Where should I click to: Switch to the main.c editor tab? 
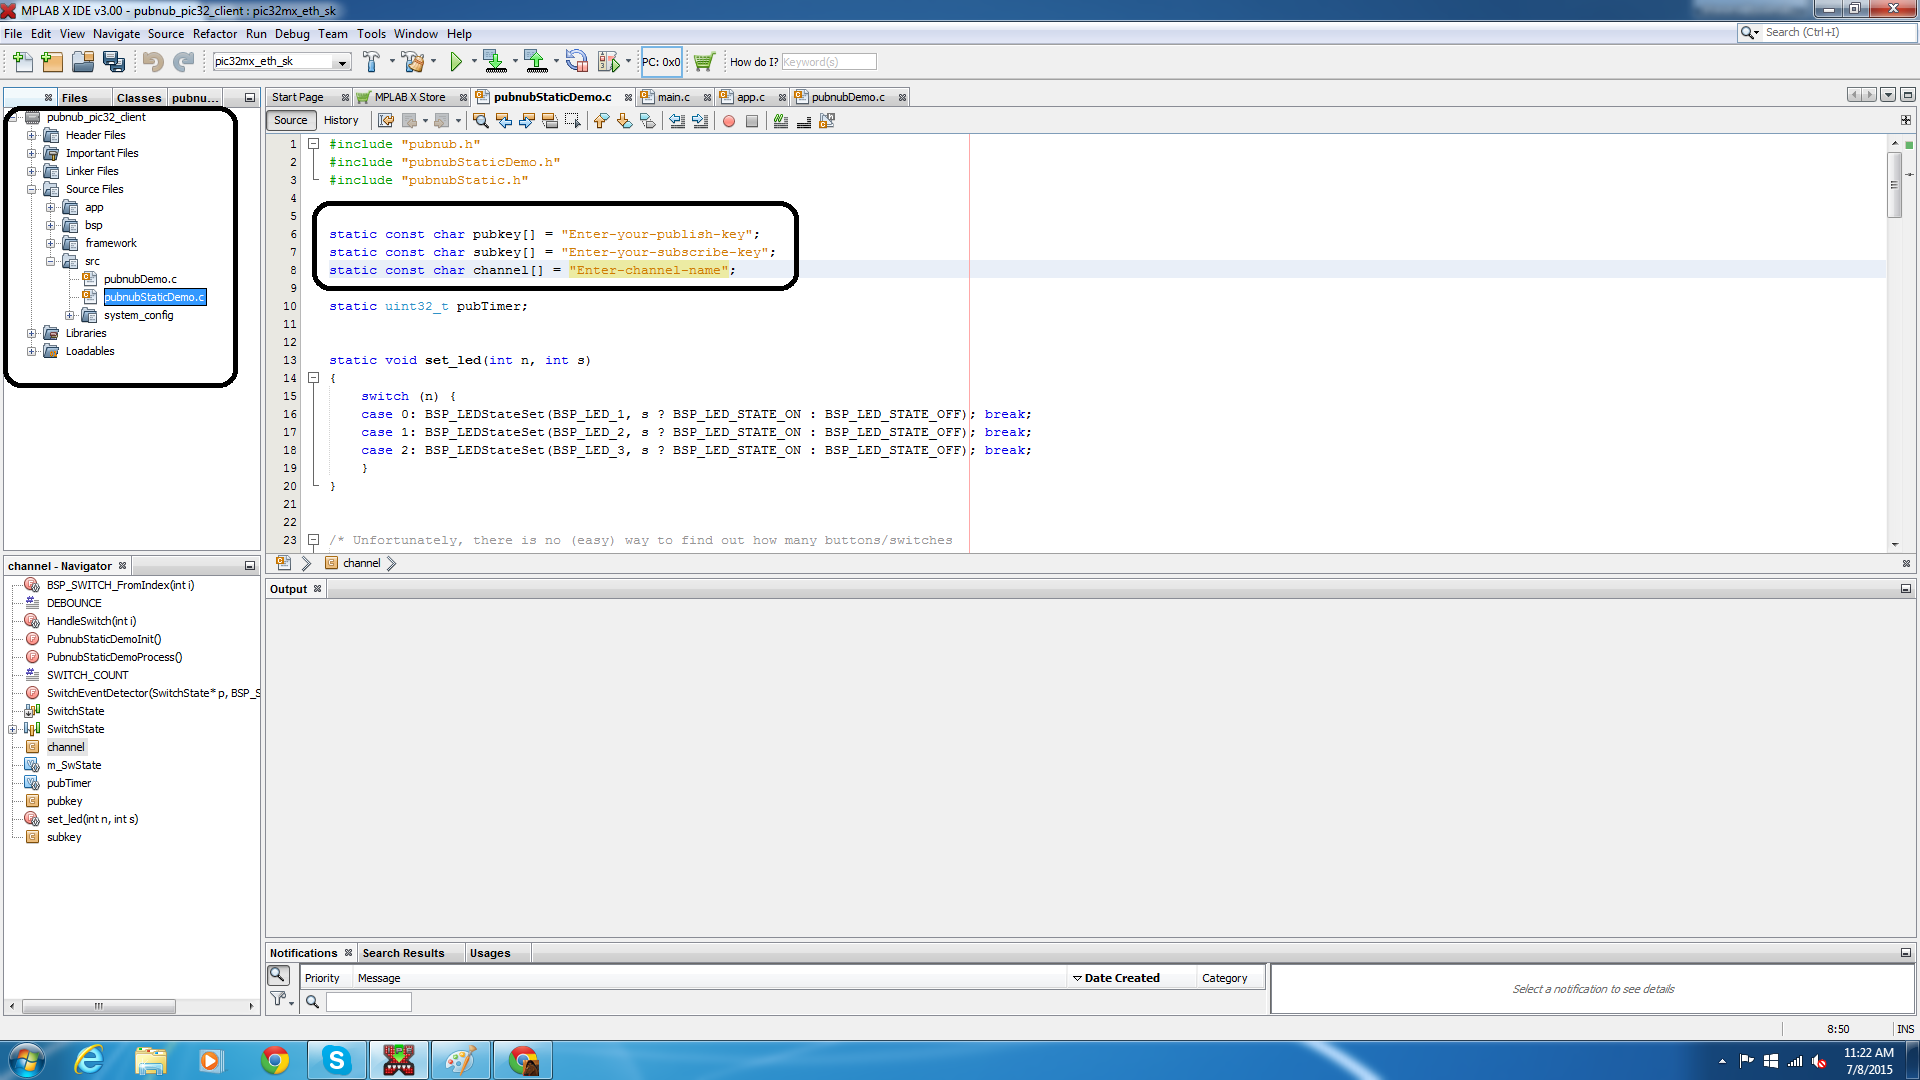(673, 97)
